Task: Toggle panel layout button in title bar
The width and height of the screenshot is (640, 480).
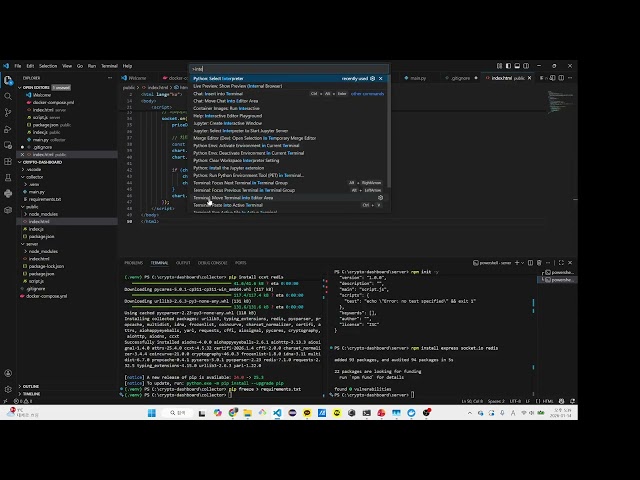Action: pyautogui.click(x=517, y=66)
